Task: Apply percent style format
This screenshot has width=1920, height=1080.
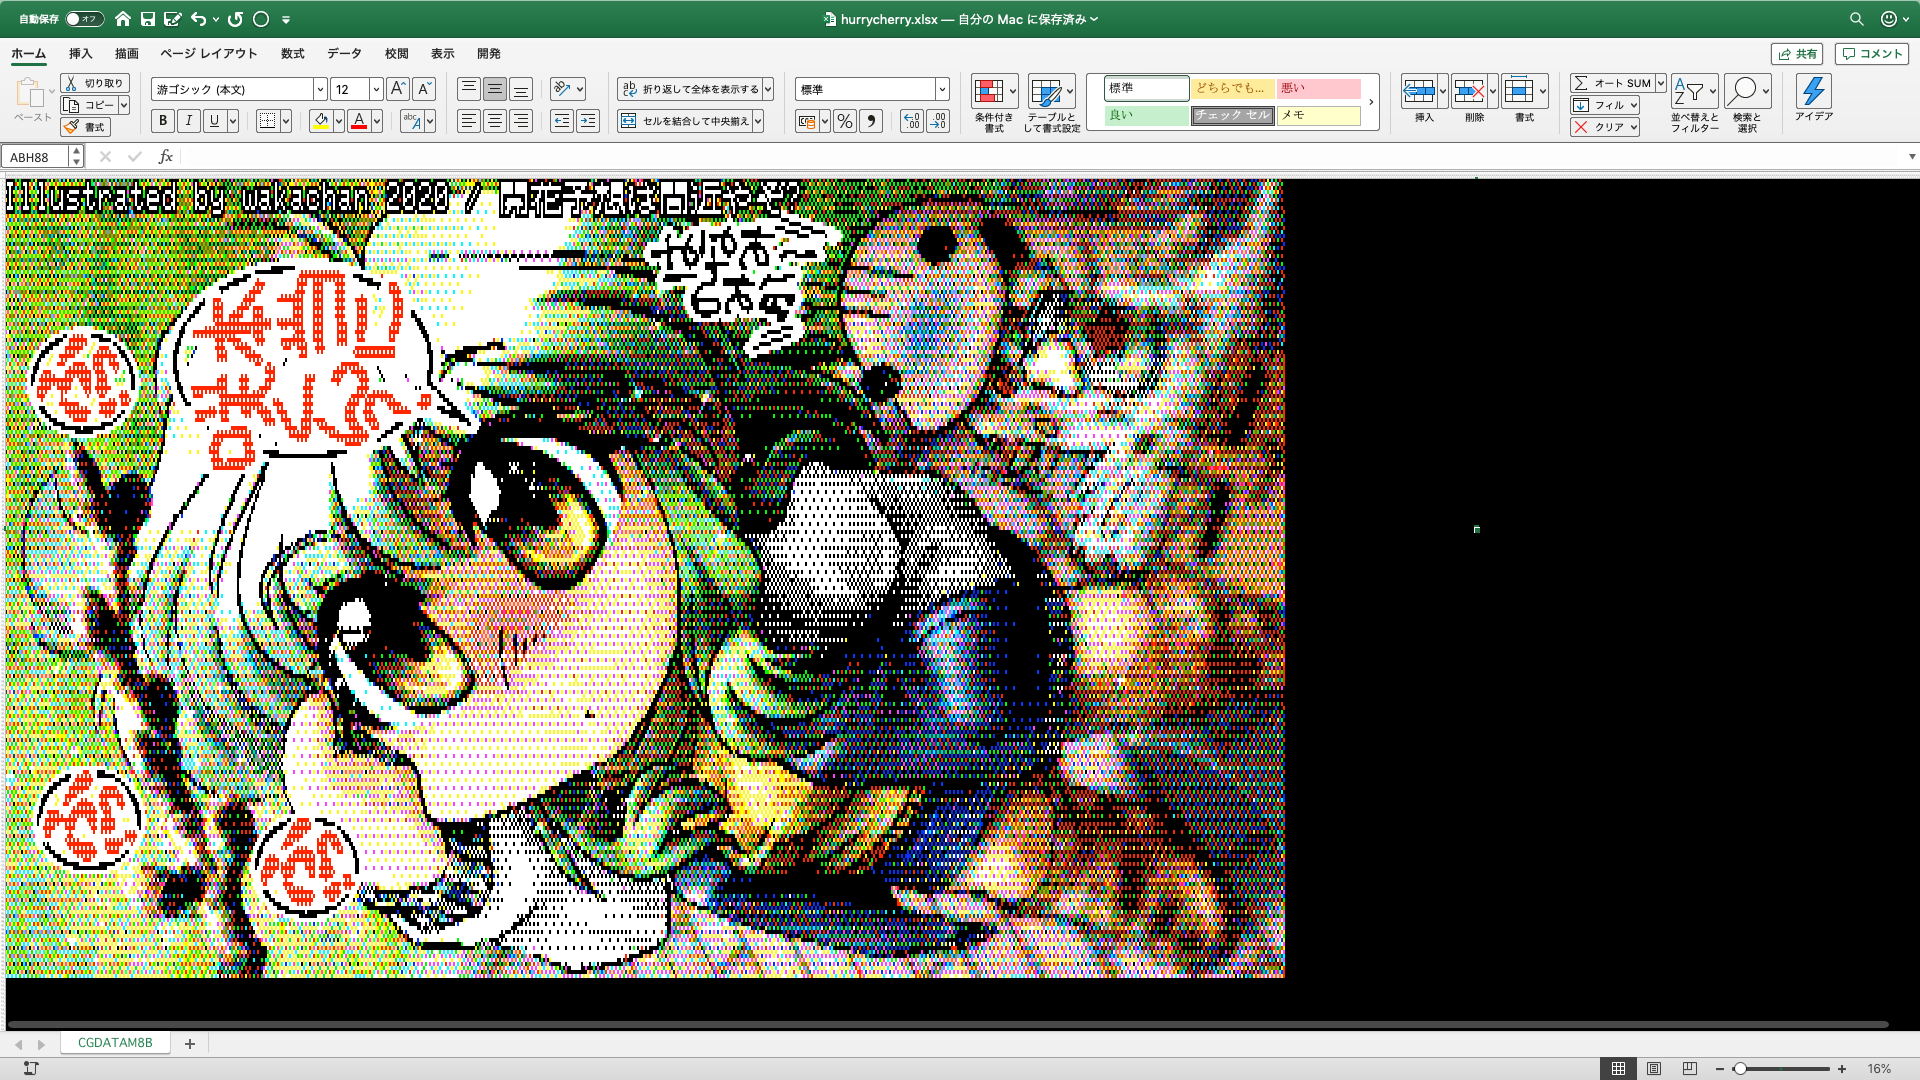Action: [x=845, y=121]
